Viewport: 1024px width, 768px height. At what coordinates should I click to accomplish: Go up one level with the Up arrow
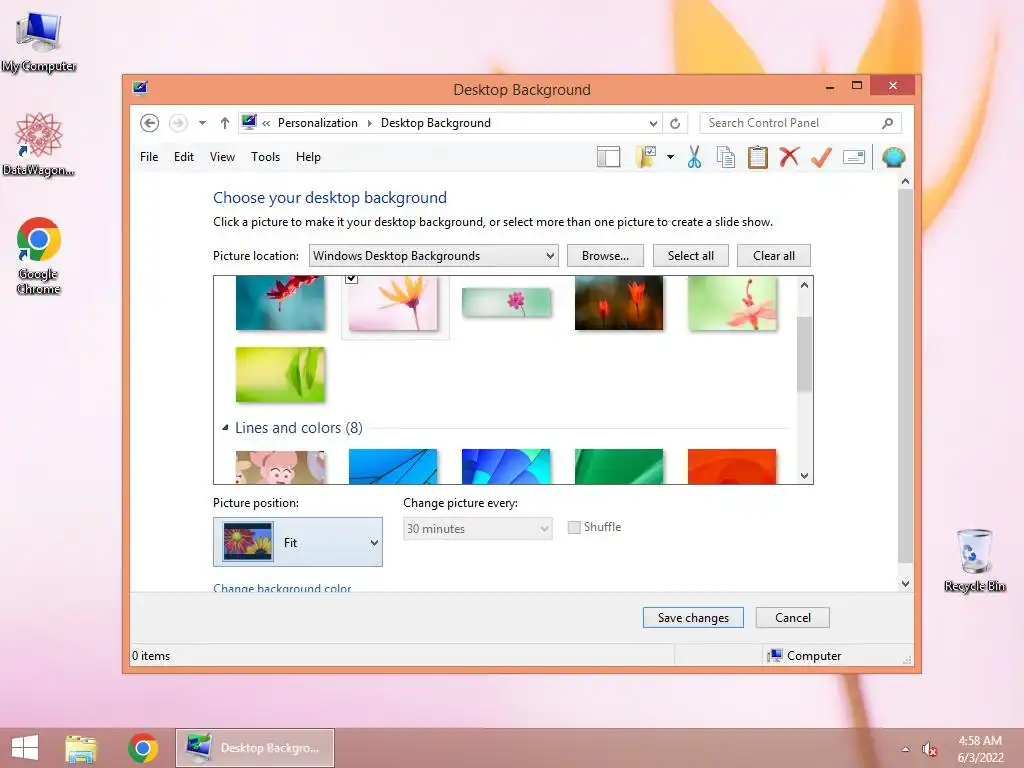coord(225,123)
